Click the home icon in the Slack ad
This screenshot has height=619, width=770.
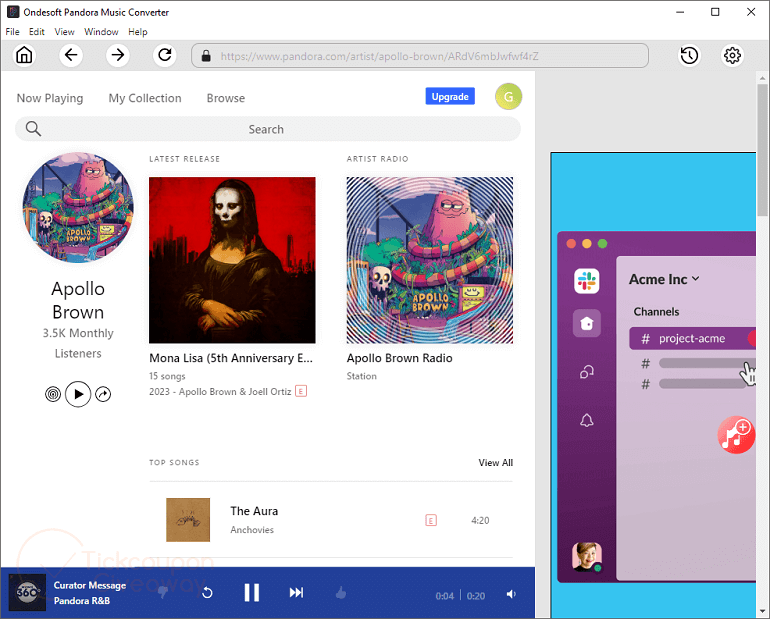tap(587, 323)
